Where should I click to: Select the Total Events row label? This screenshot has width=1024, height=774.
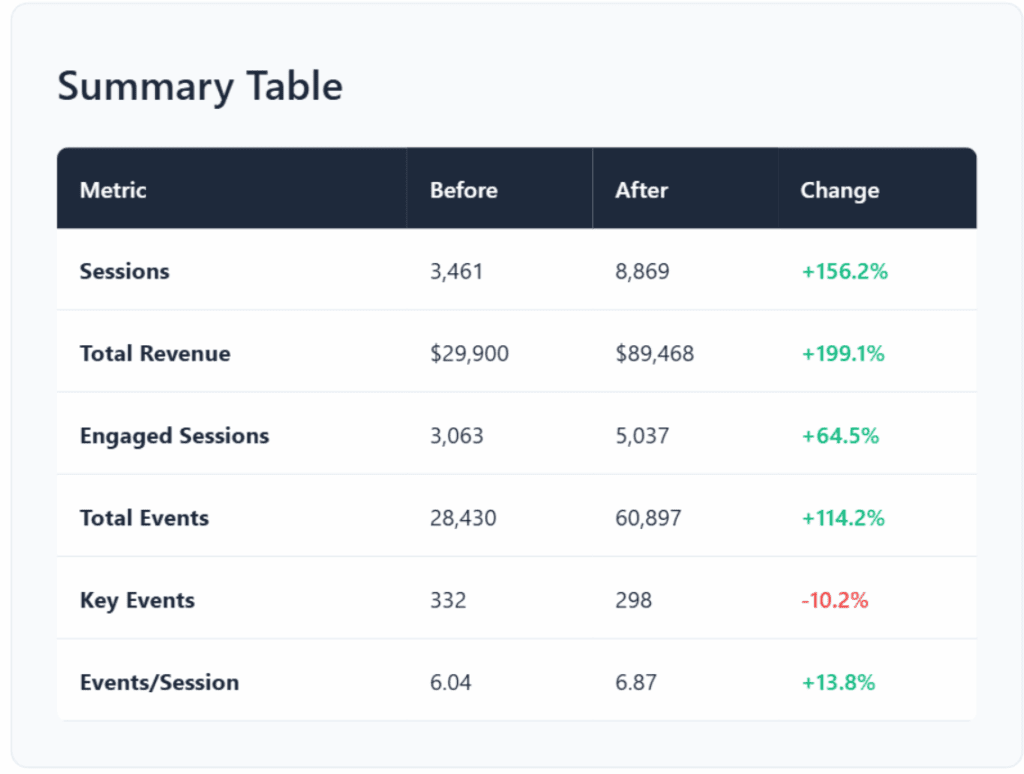pos(144,518)
